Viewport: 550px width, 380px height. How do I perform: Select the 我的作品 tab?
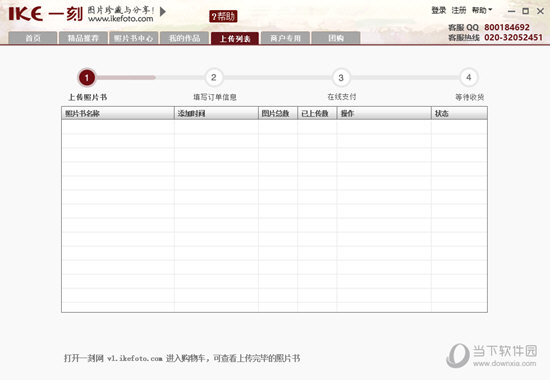(x=185, y=38)
